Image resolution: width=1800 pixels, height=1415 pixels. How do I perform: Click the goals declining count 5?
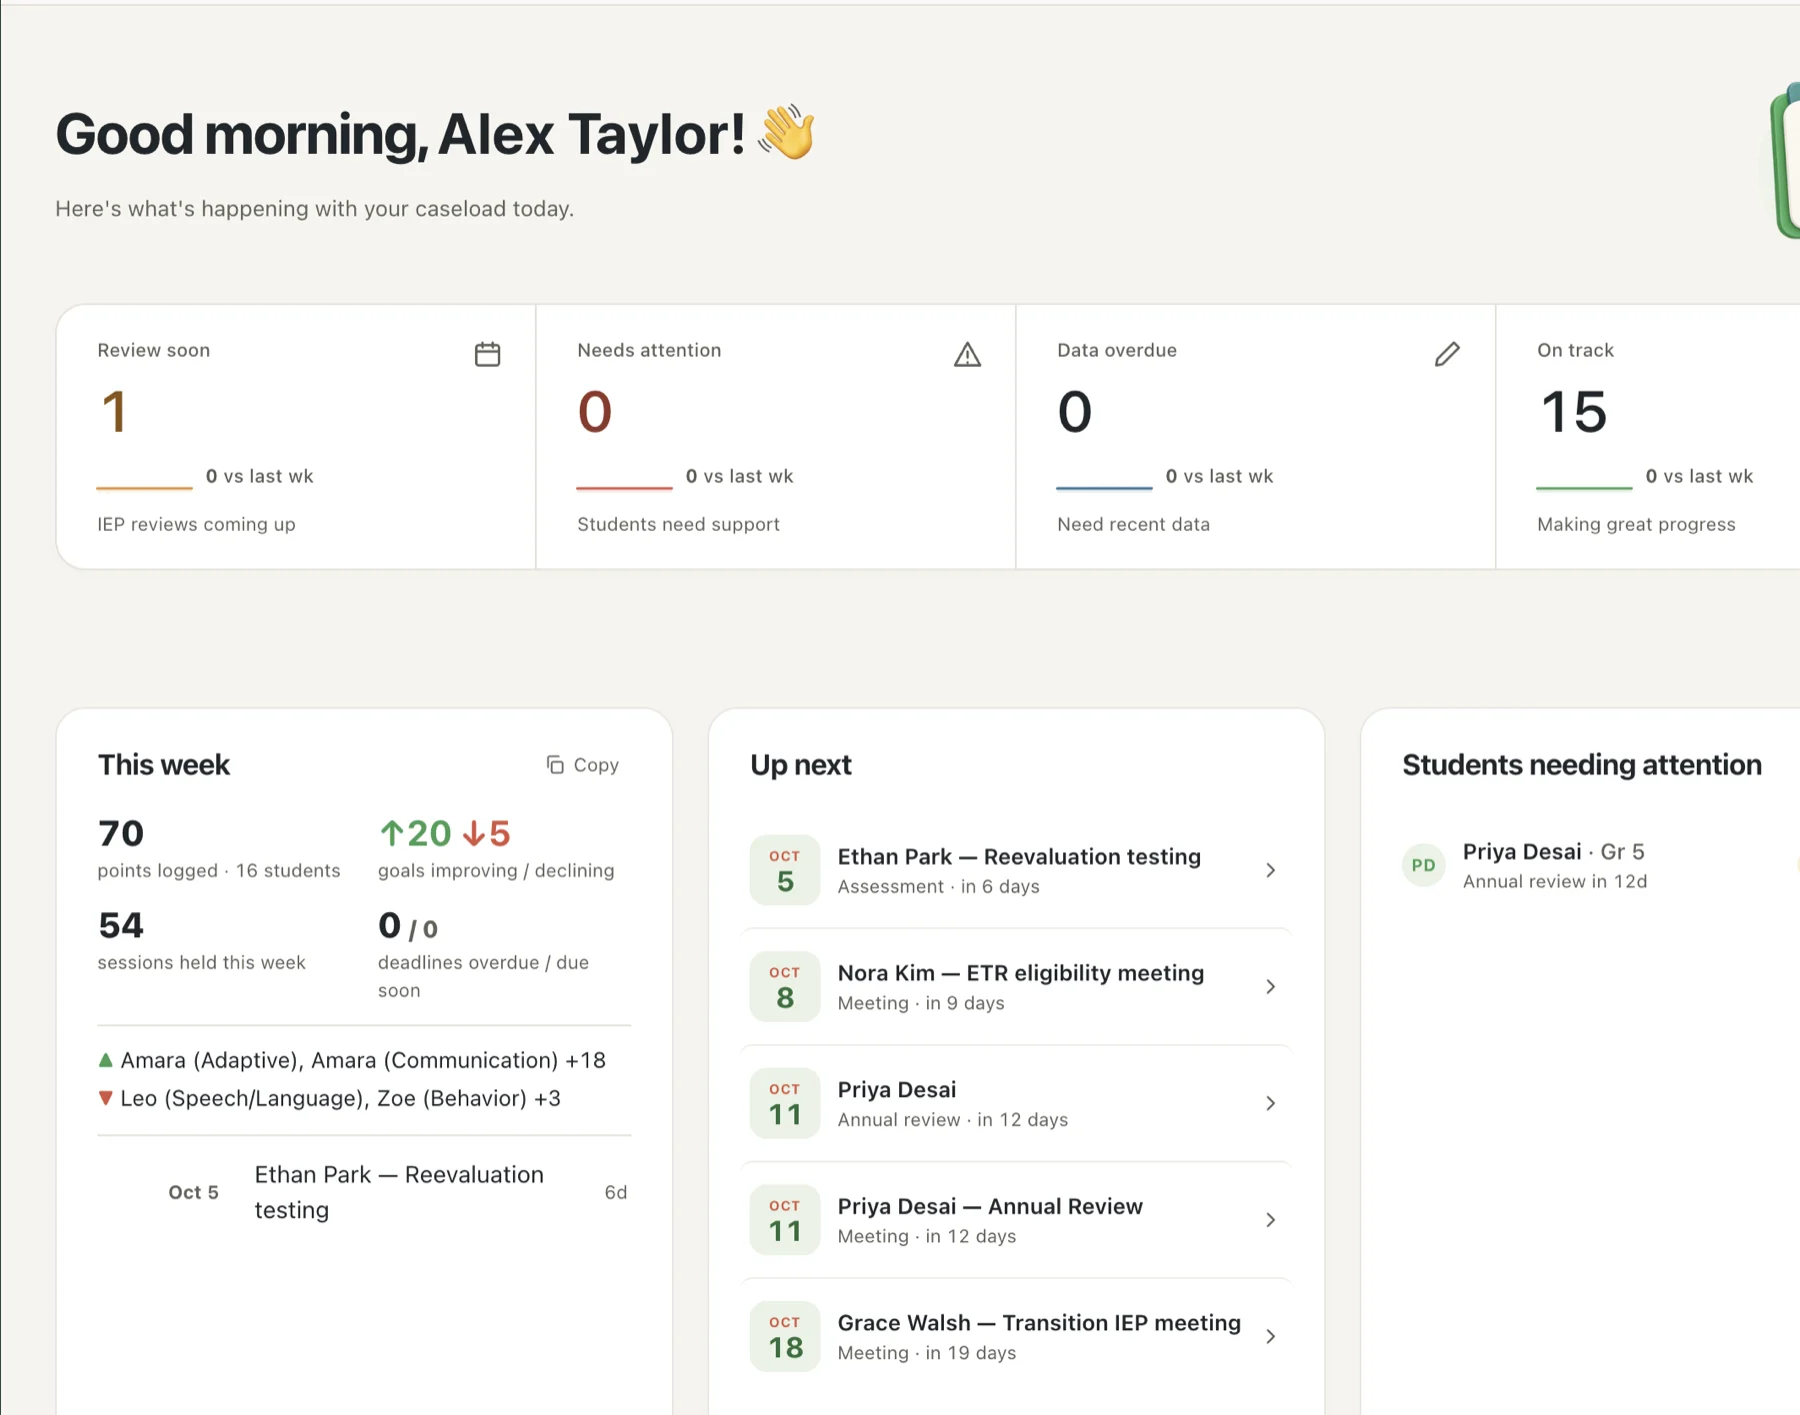click(487, 833)
